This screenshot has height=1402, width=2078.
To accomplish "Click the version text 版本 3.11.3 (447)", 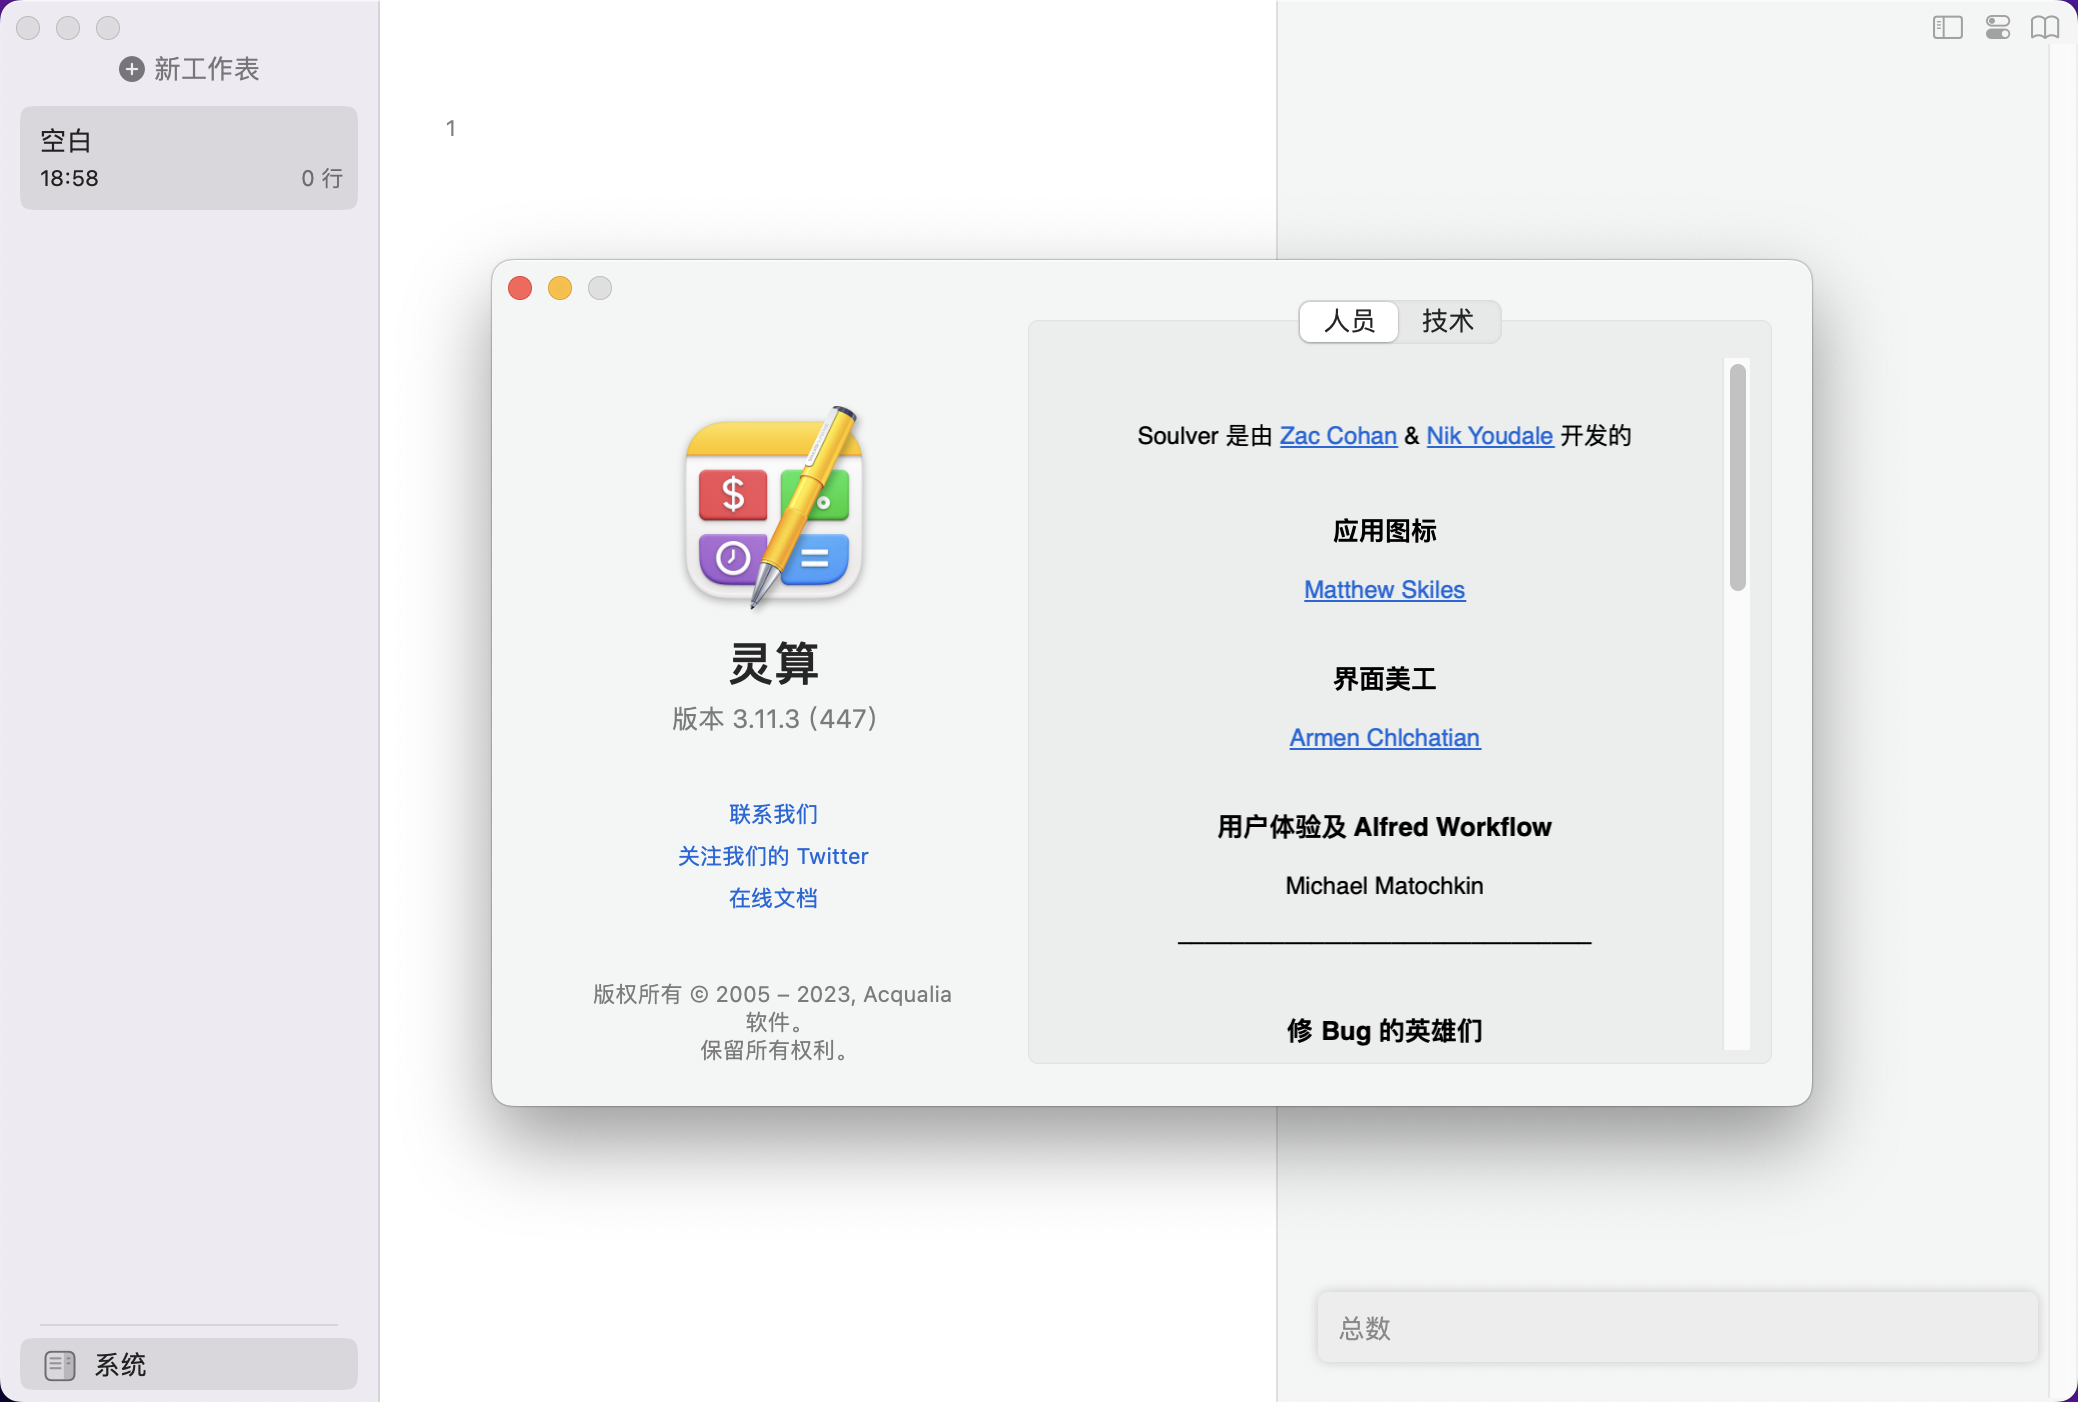I will click(x=774, y=719).
